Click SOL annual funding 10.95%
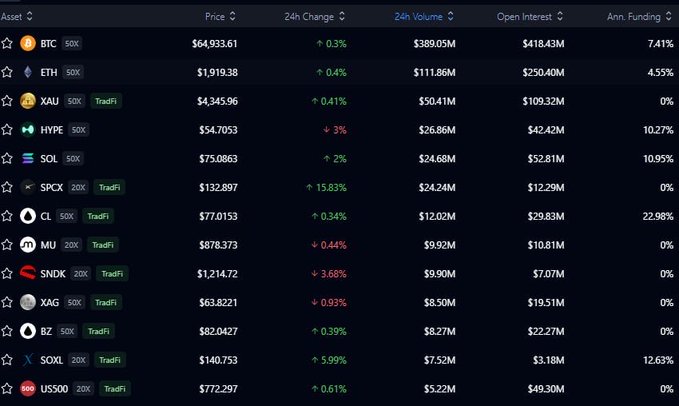Viewport: 679px width, 406px height. pyautogui.click(x=658, y=158)
